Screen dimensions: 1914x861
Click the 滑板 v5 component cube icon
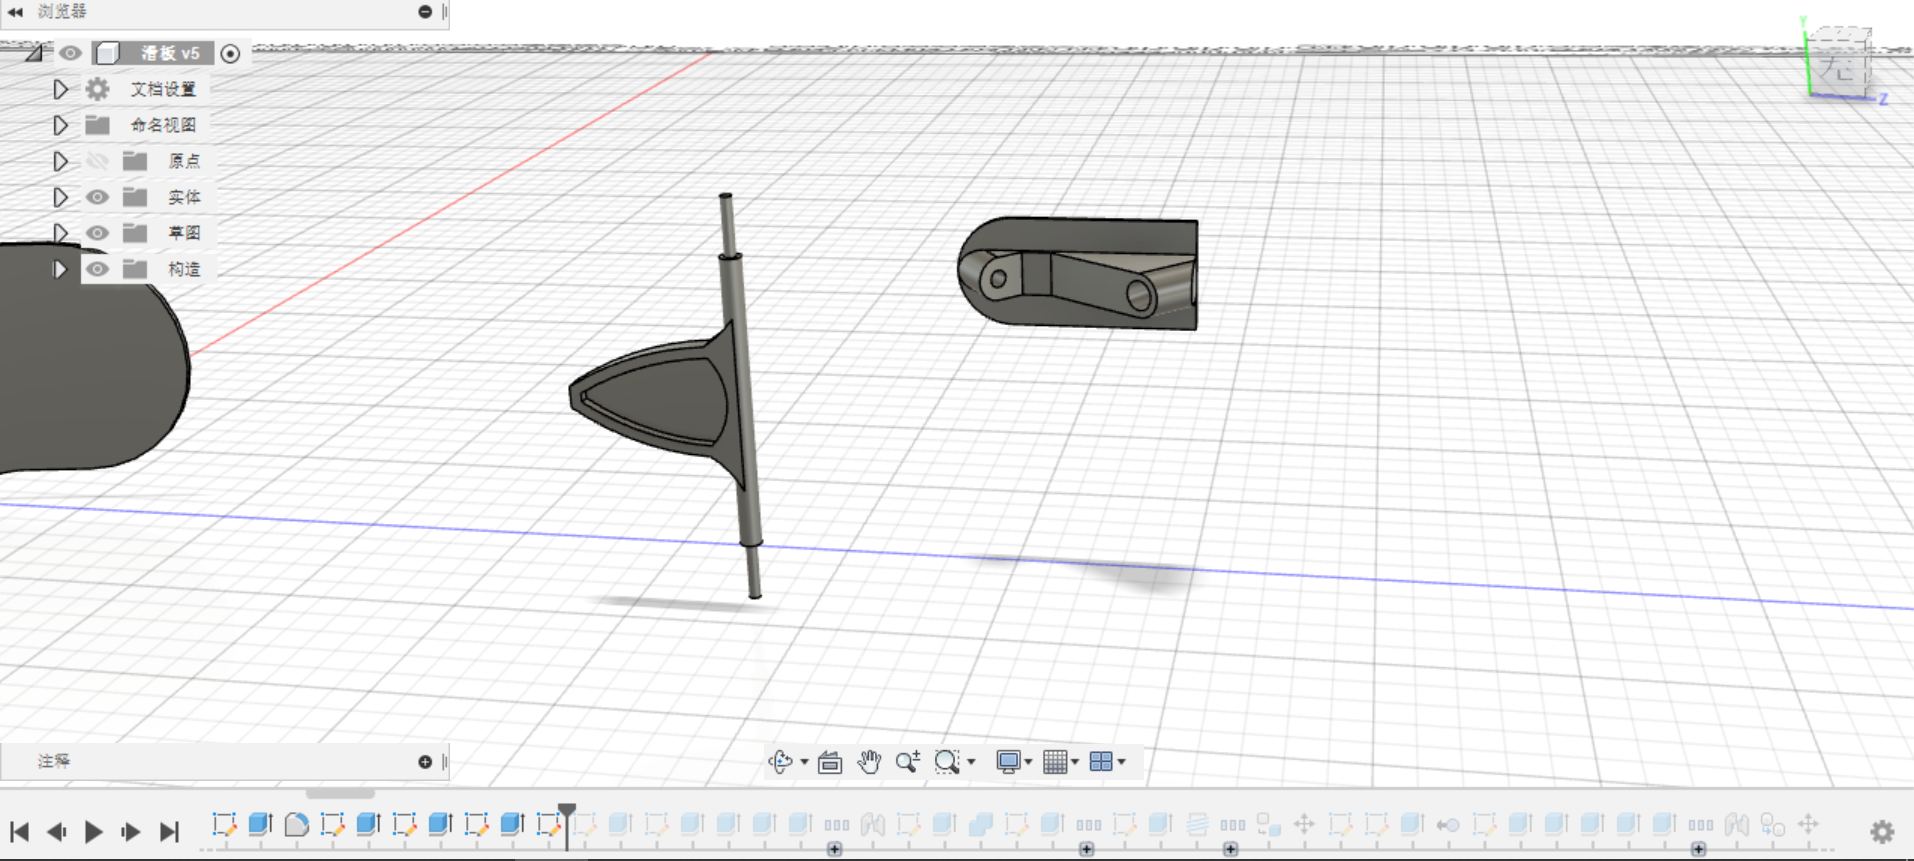pyautogui.click(x=108, y=53)
